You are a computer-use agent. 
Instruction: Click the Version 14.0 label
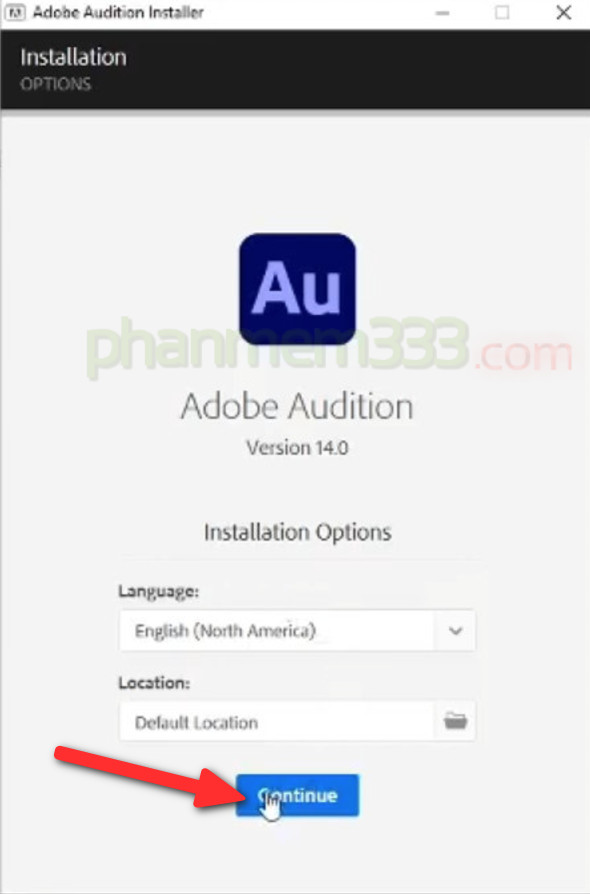point(297,448)
